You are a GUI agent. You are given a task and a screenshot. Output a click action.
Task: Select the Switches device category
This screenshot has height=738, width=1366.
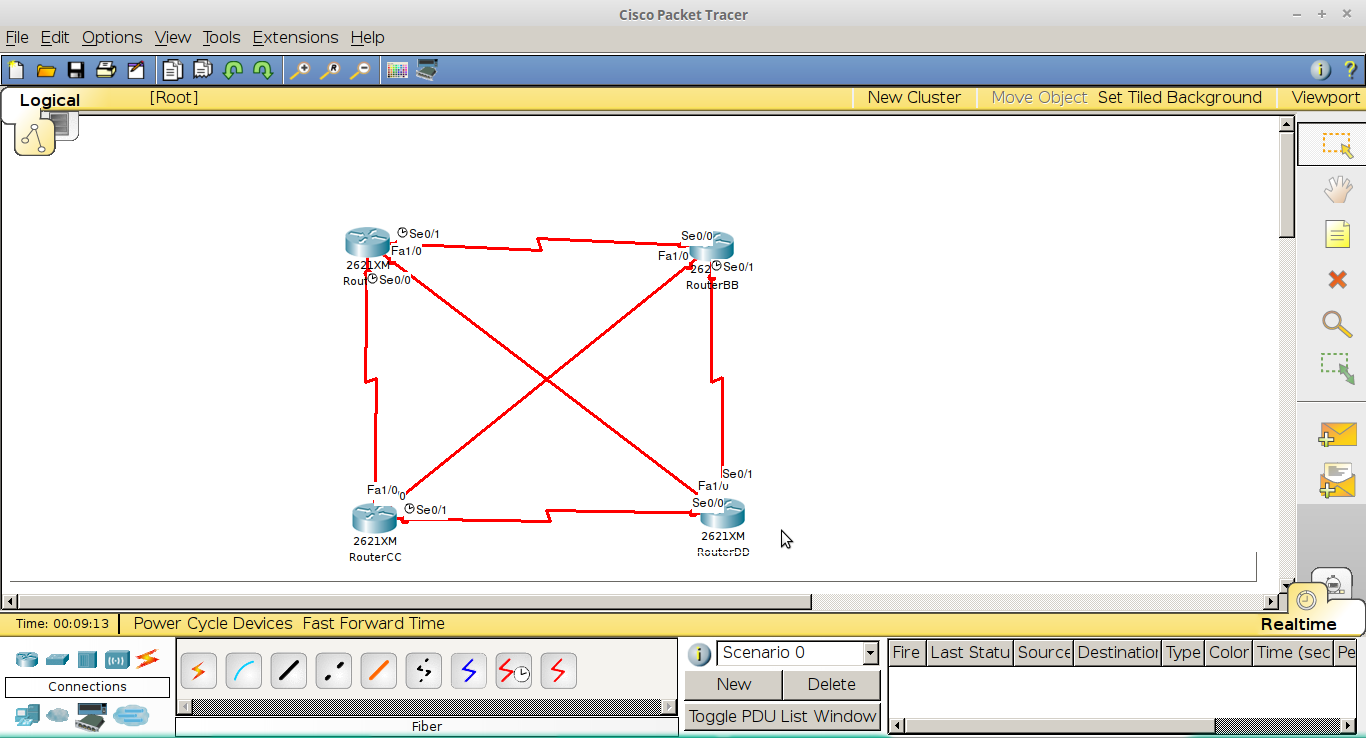point(57,659)
